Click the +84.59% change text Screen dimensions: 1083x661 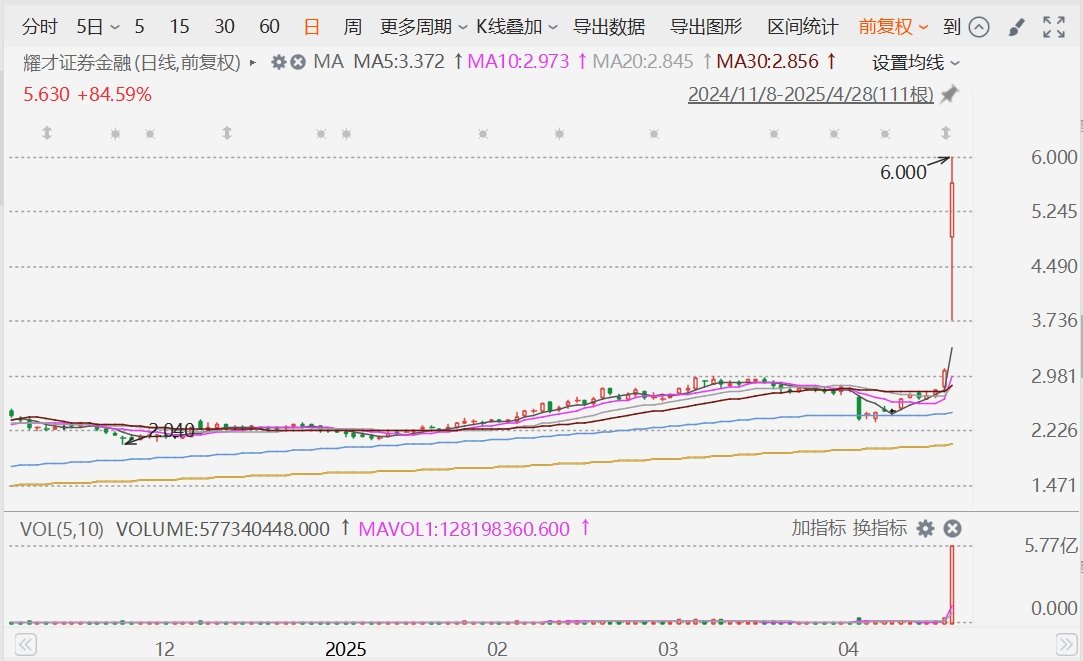tap(114, 95)
